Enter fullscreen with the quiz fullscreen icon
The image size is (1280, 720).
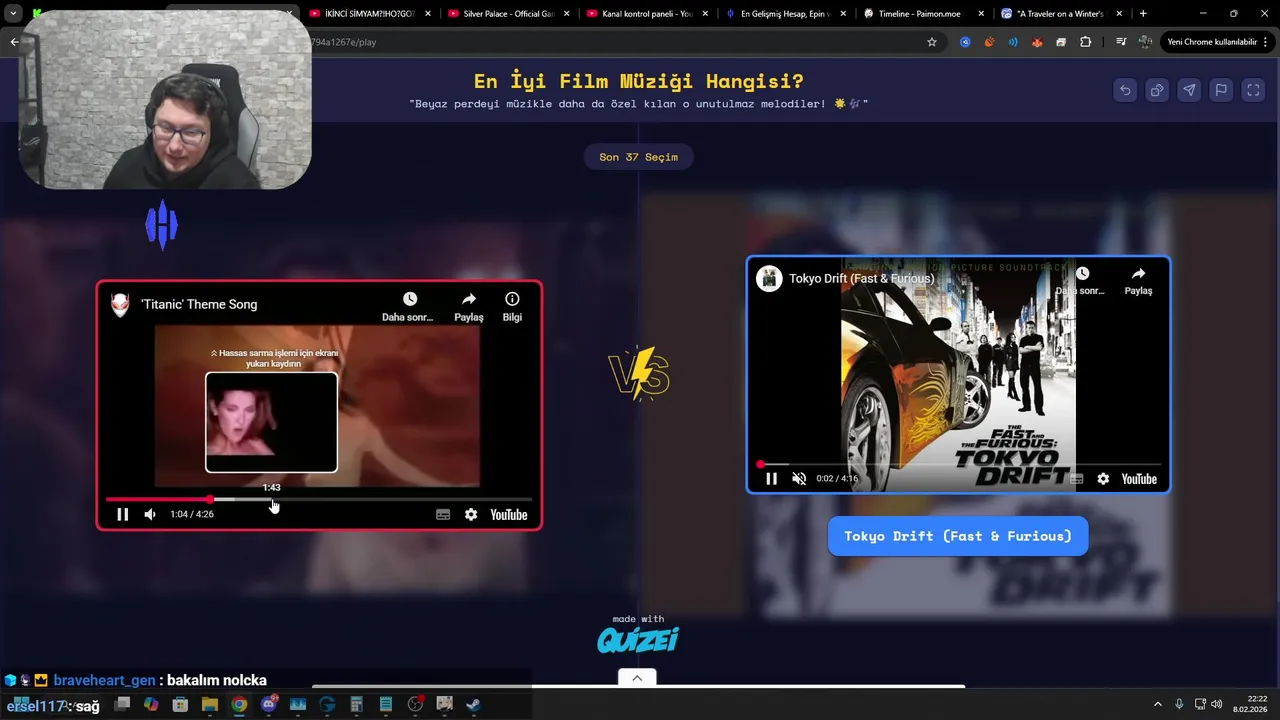[x=1253, y=90]
